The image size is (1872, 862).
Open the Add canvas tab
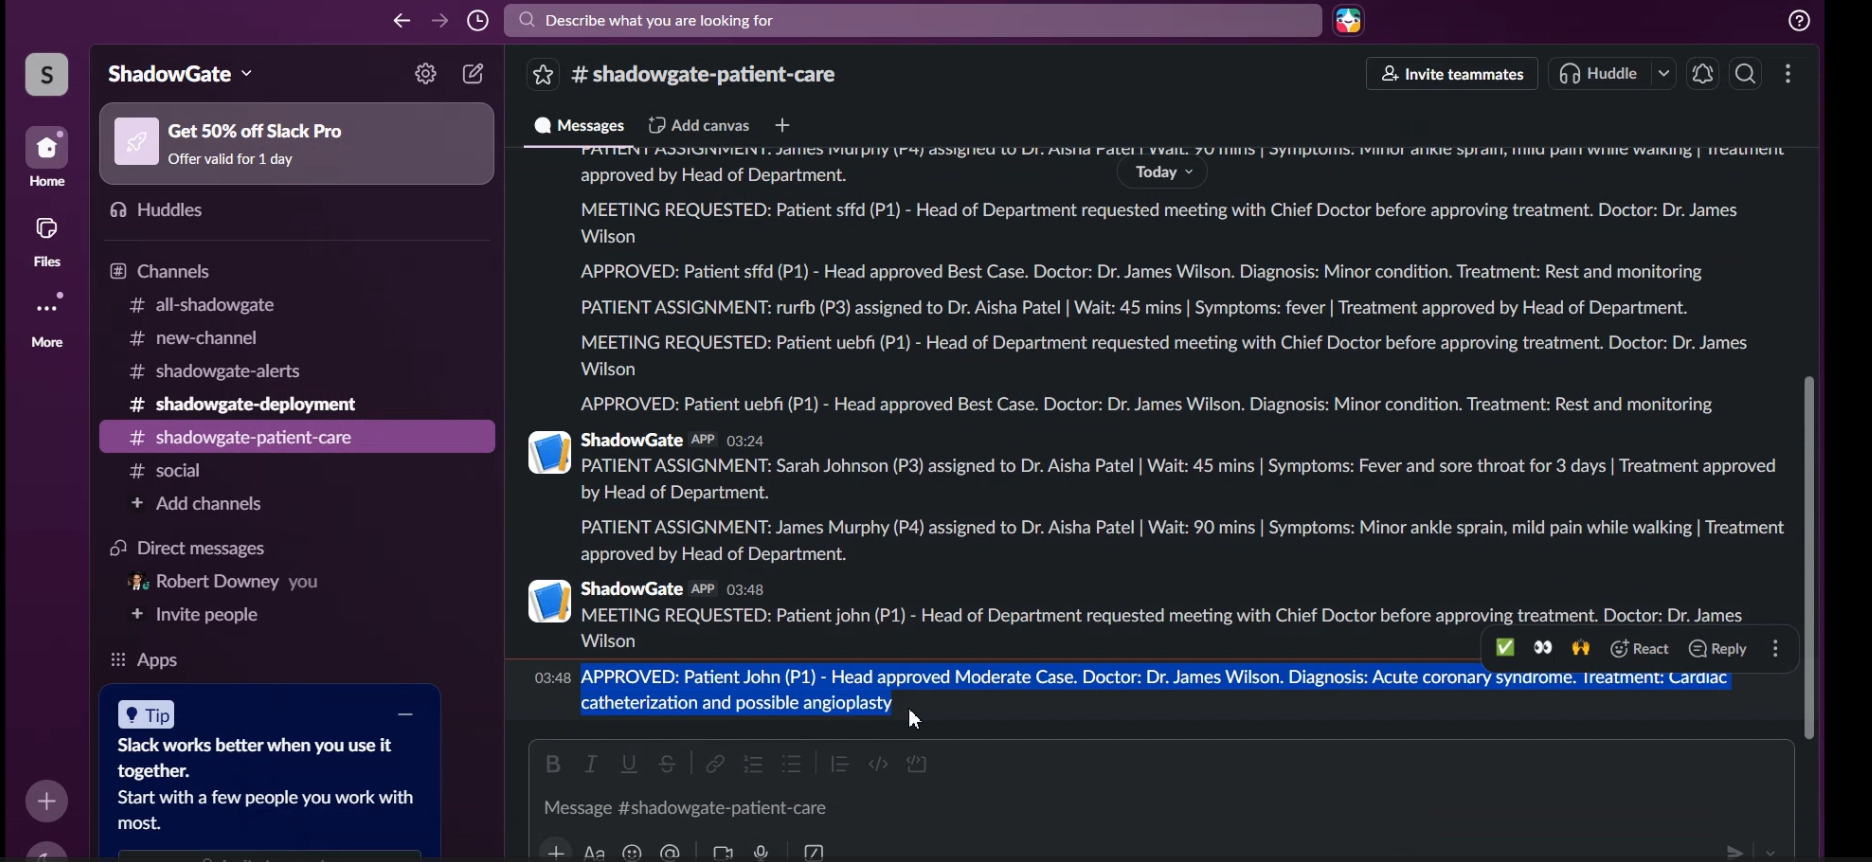[699, 126]
